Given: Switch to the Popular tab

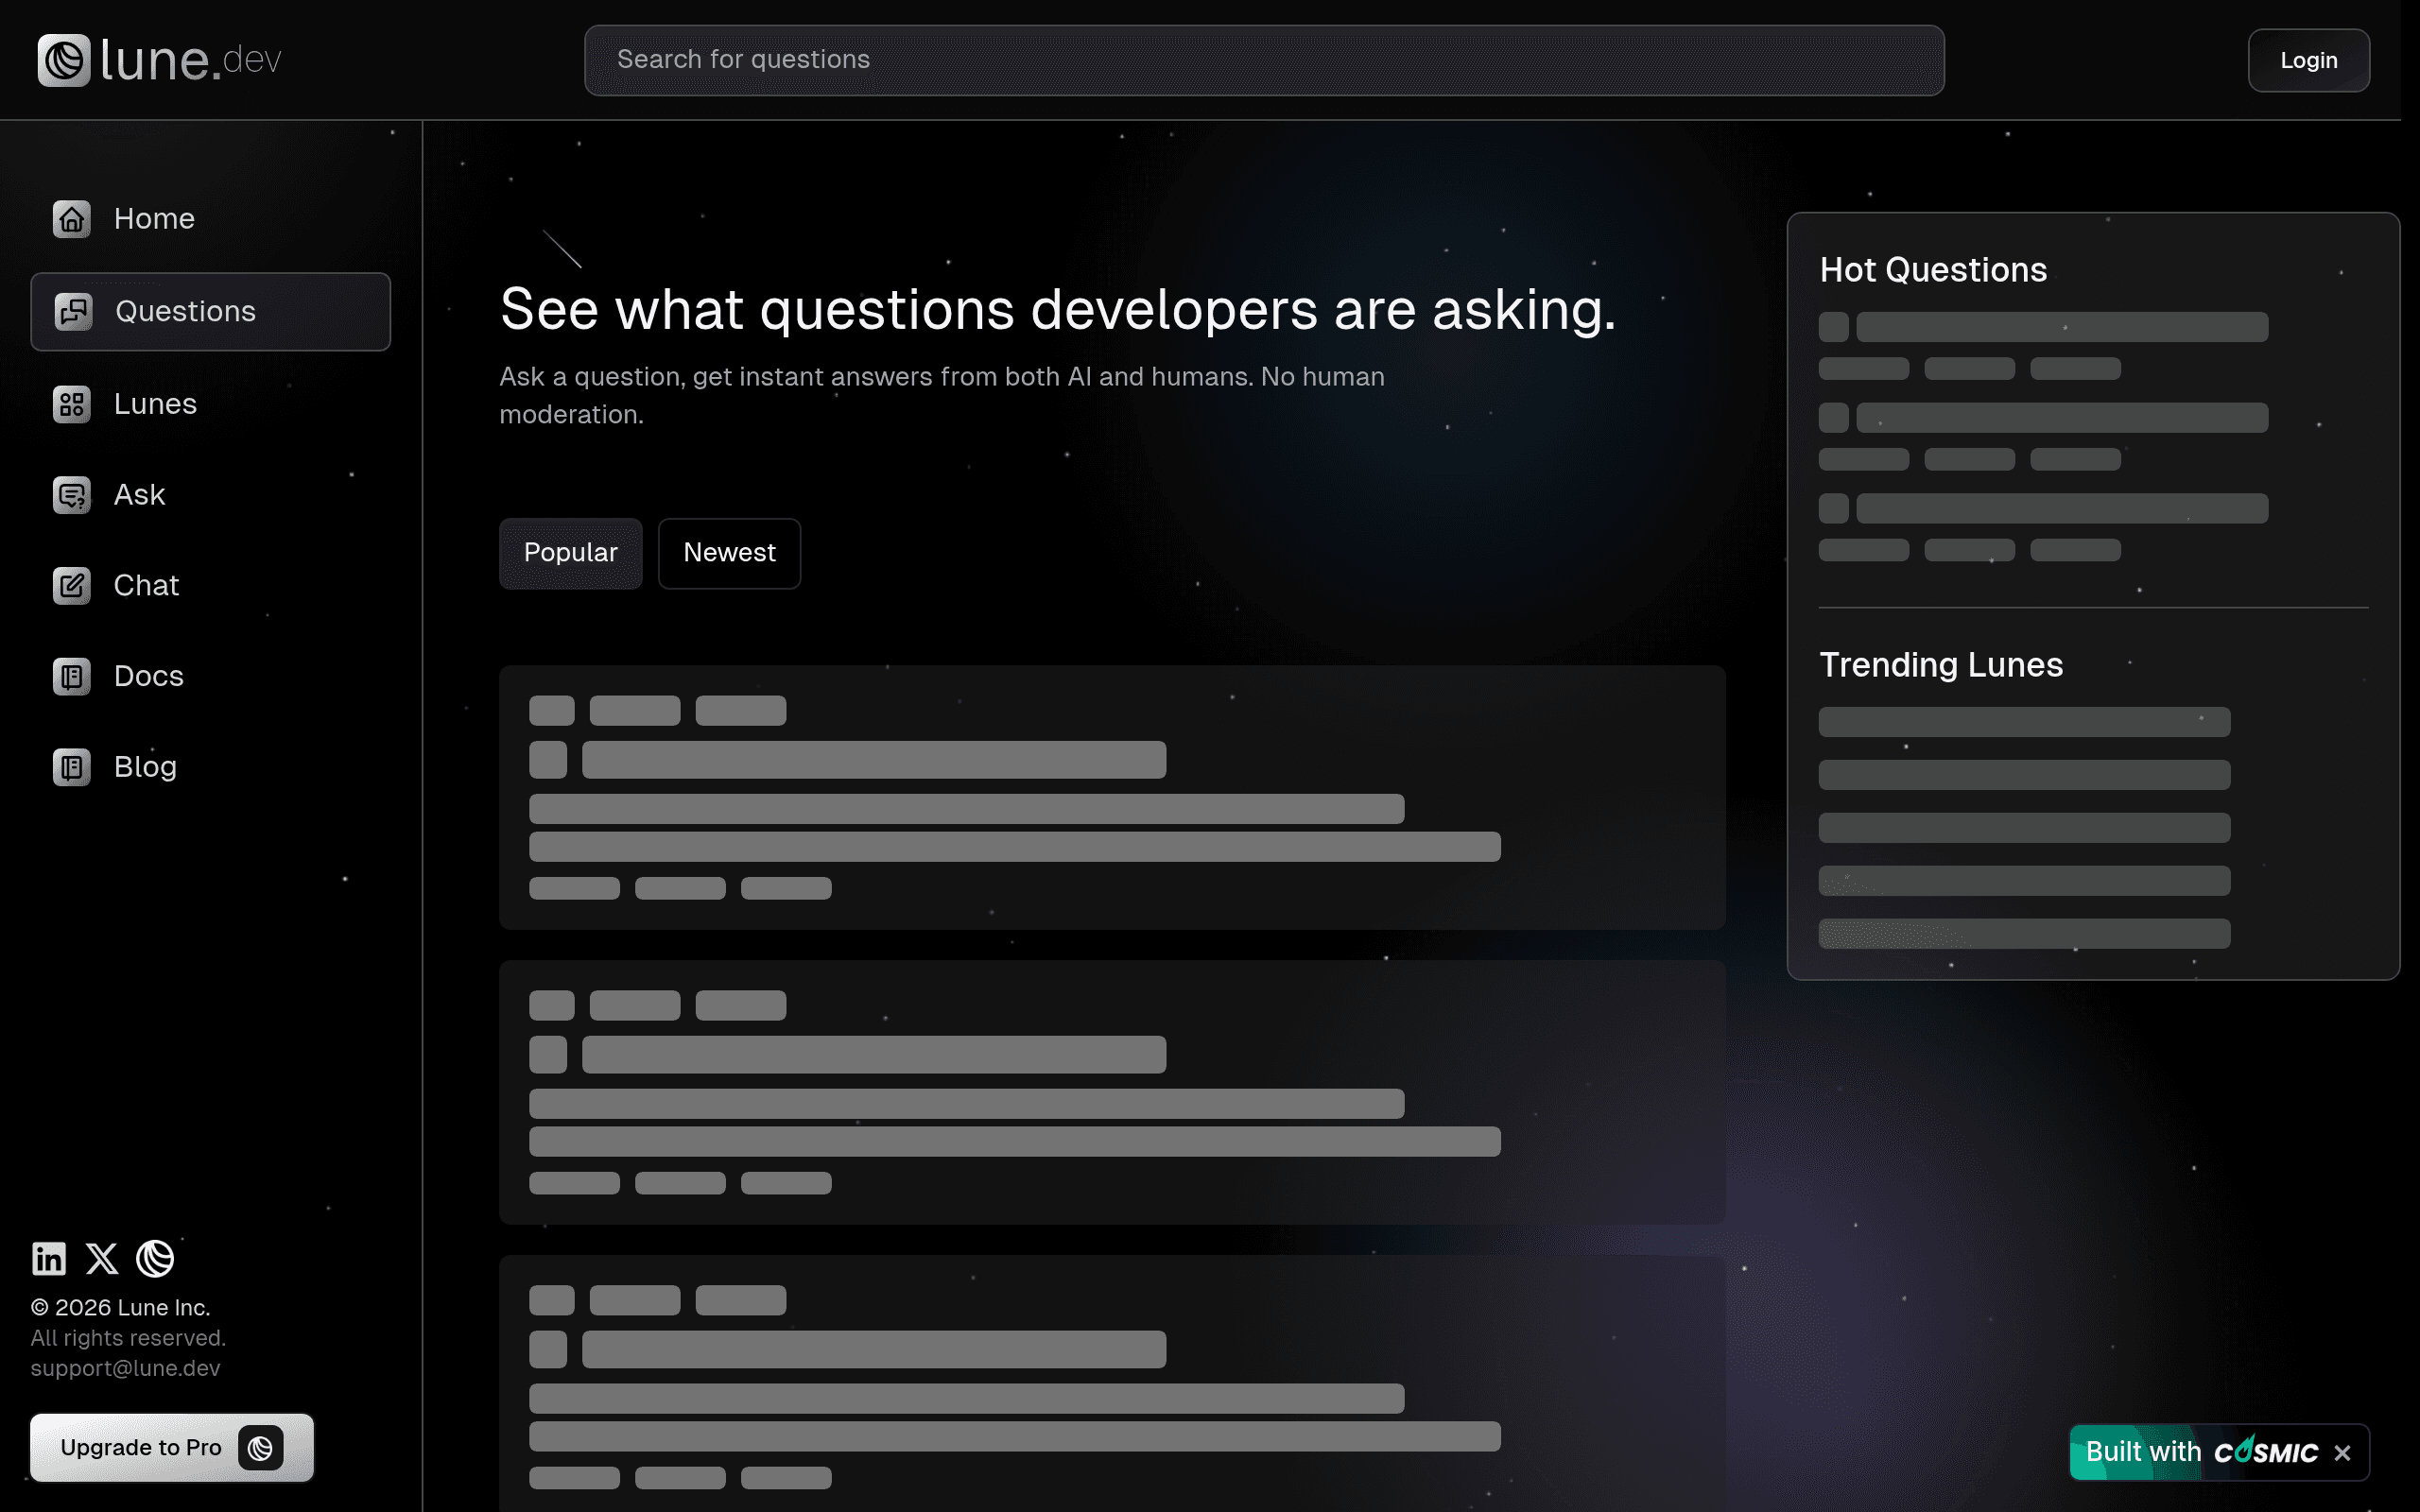Looking at the screenshot, I should click(571, 553).
